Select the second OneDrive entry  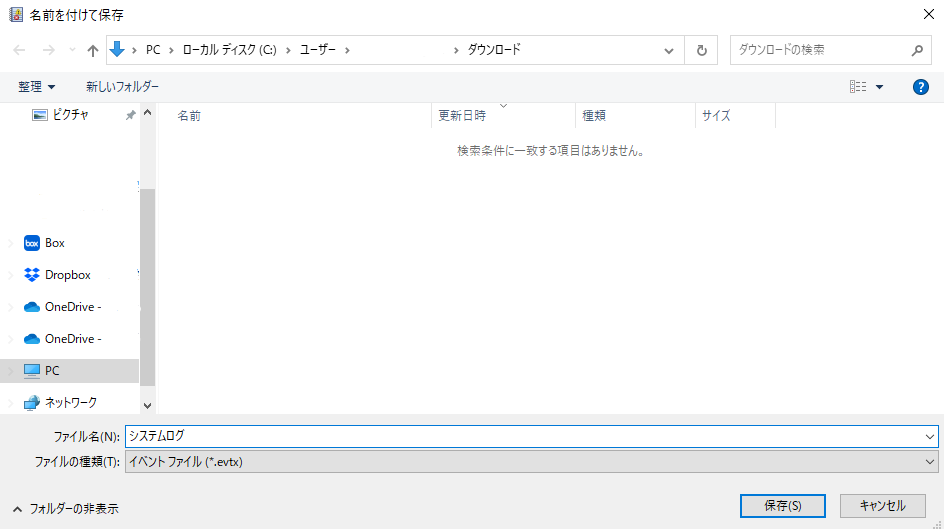(73, 339)
